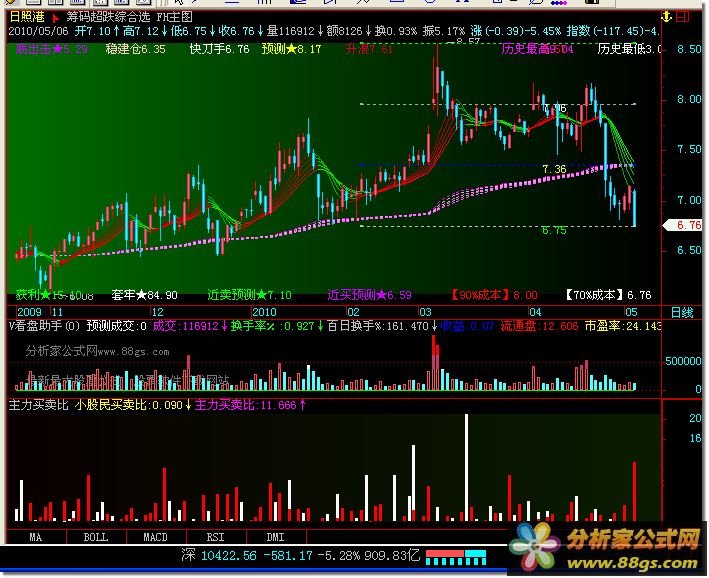Click the red flag marker next to 日照港
Viewport: 709px width, 578px height.
pos(56,18)
